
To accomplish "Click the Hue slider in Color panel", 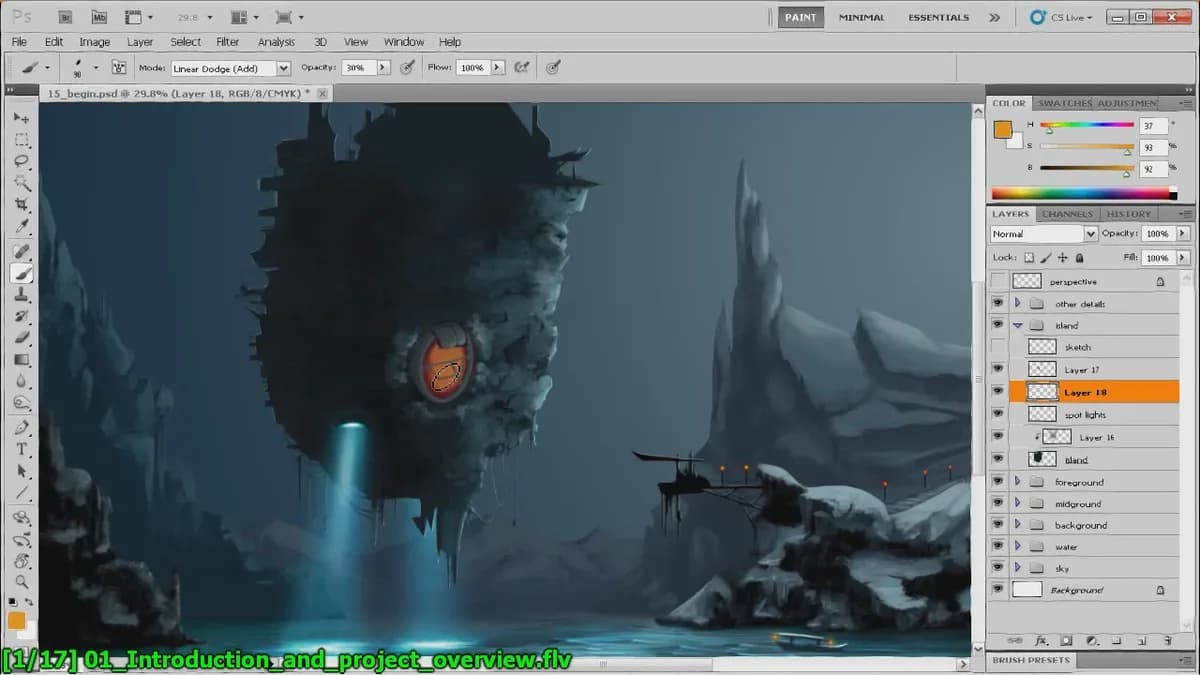I will point(1086,125).
